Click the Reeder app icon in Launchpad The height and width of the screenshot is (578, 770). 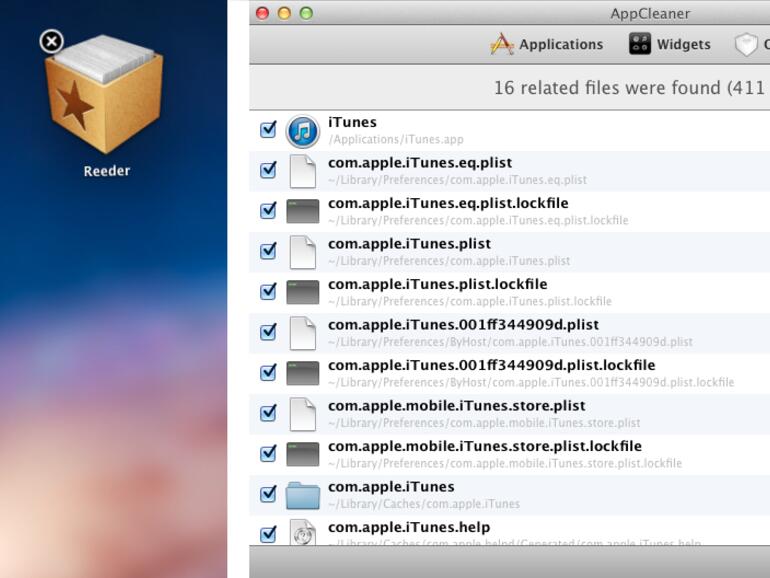tap(104, 93)
